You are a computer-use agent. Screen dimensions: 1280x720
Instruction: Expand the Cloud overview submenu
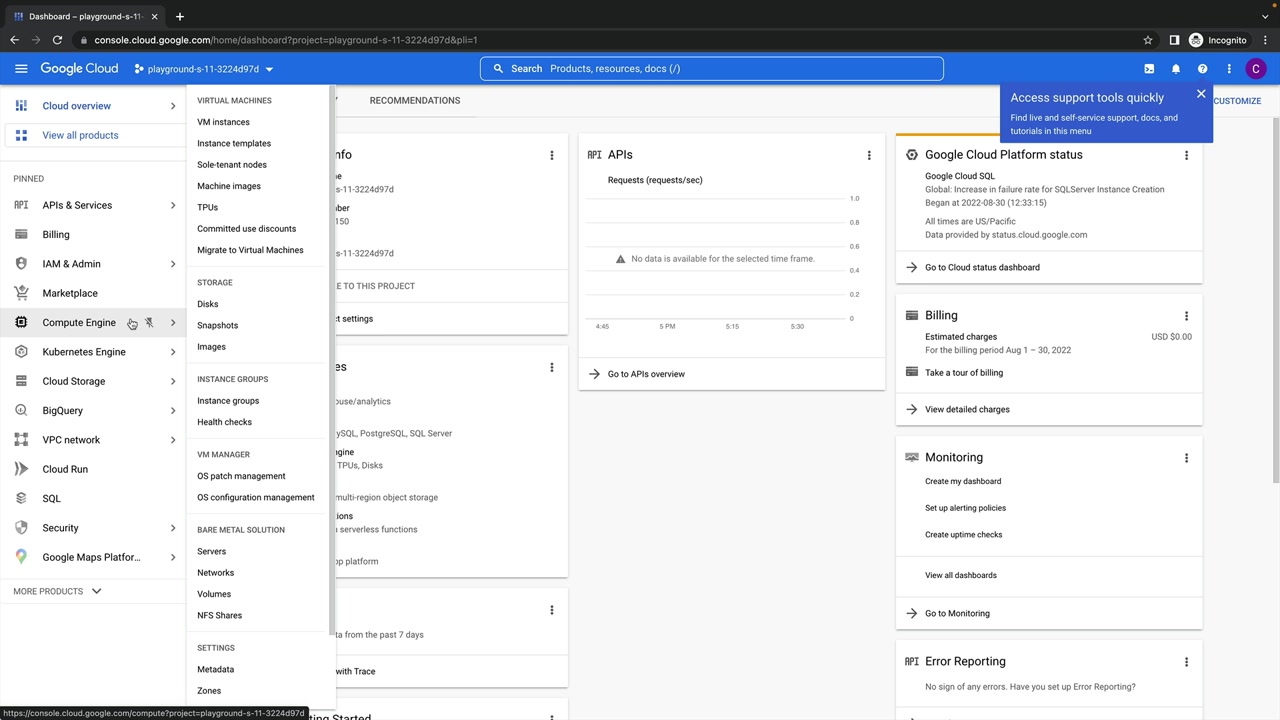173,106
